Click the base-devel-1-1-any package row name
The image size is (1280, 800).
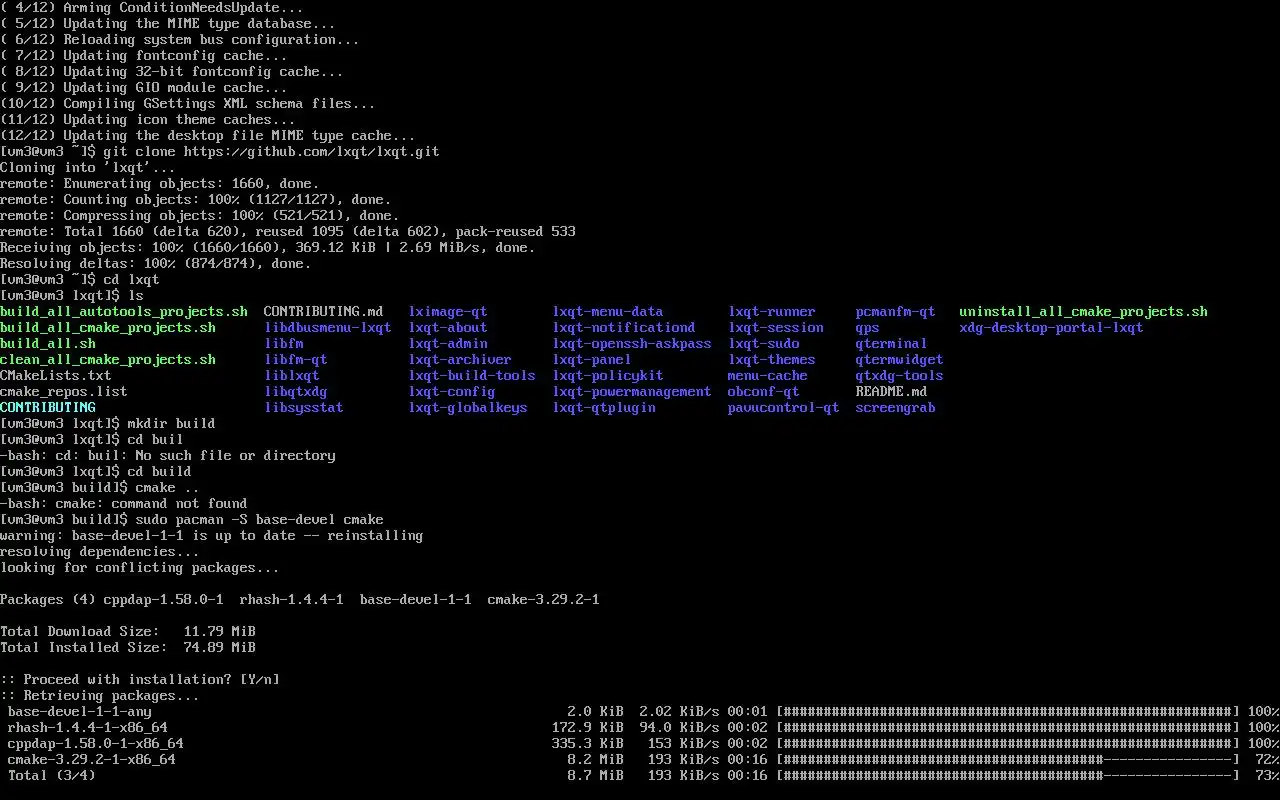click(x=80, y=712)
